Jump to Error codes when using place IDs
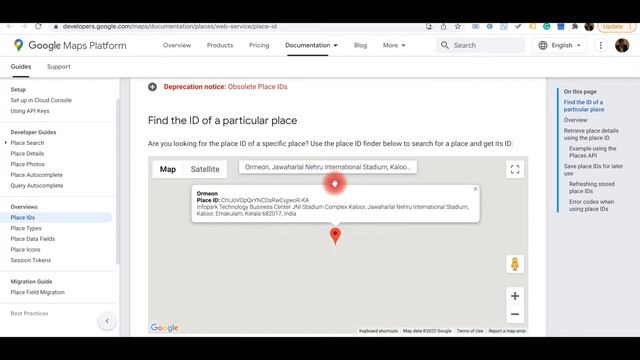The width and height of the screenshot is (640, 360). (x=591, y=205)
